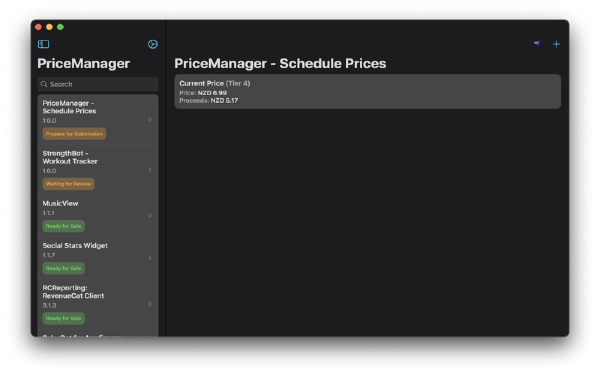Open StrengthBot row disclosure chevron
Screen dimensions: 600x375
[150, 170]
